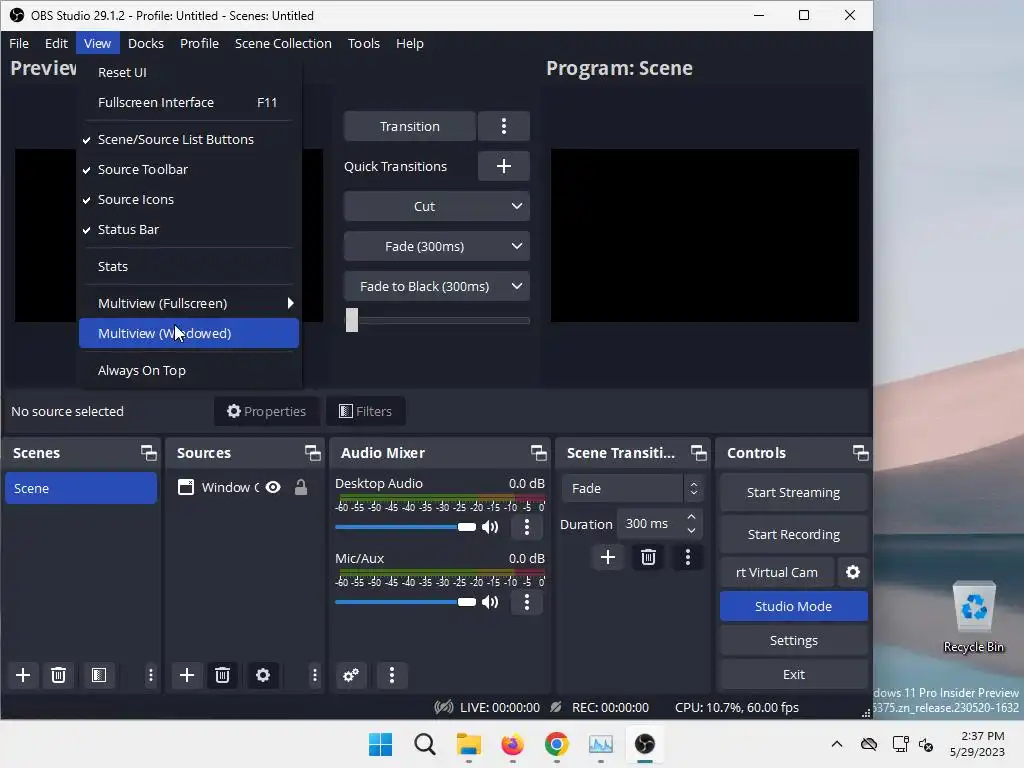Image resolution: width=1024 pixels, height=768 pixels.
Task: Toggle Scene/Source List Buttons option
Action: pos(189,139)
